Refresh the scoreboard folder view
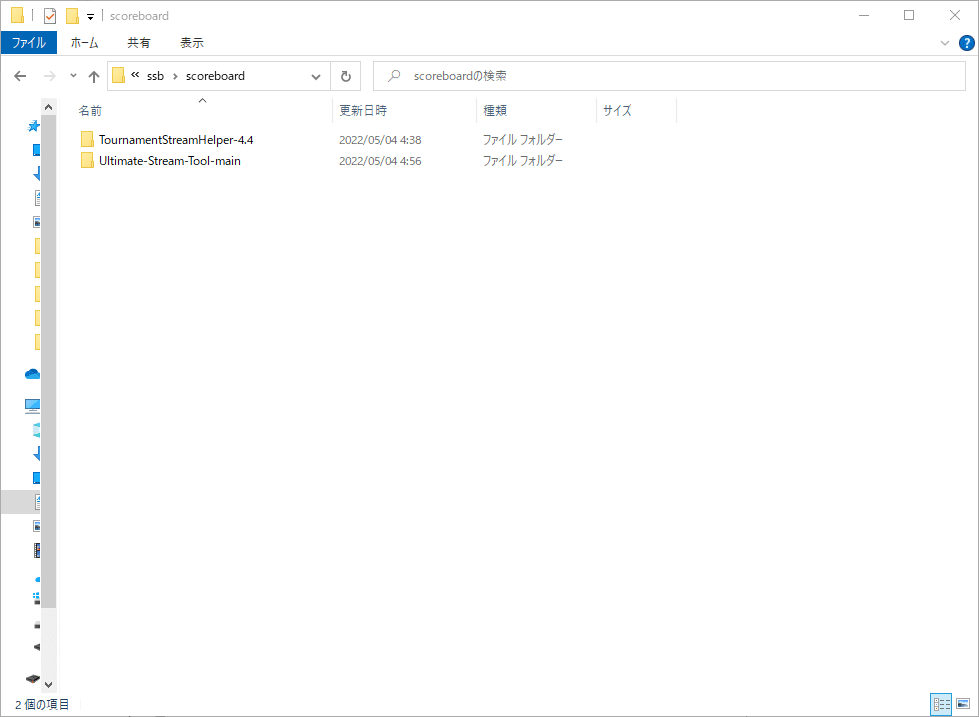Screen dimensions: 979x717 click(x=345, y=76)
